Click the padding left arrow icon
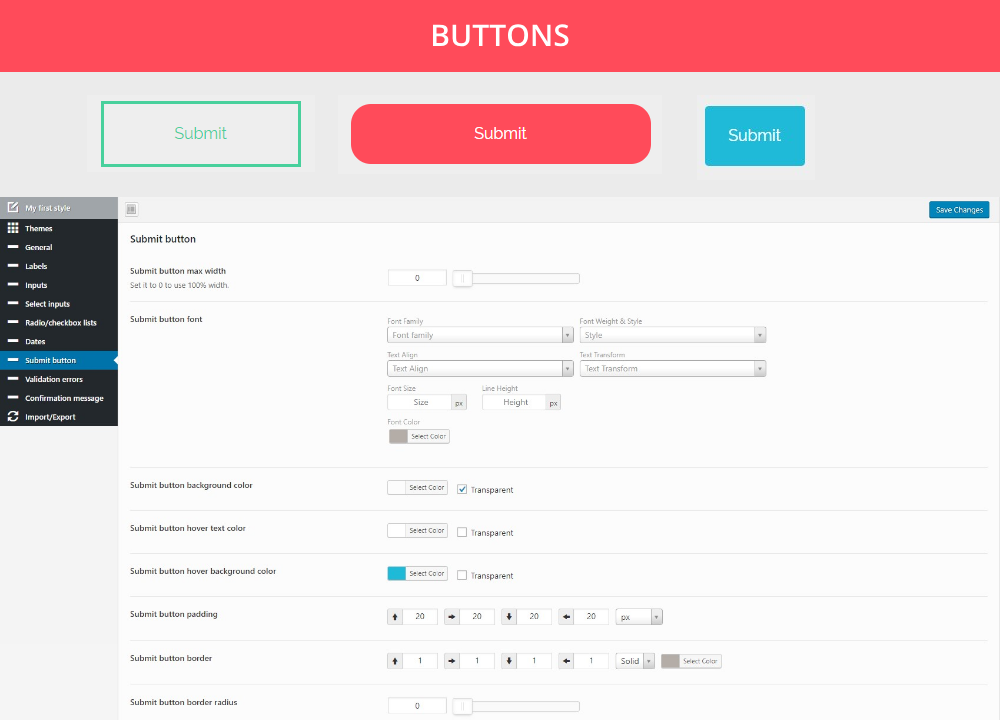1000x720 pixels. click(566, 617)
